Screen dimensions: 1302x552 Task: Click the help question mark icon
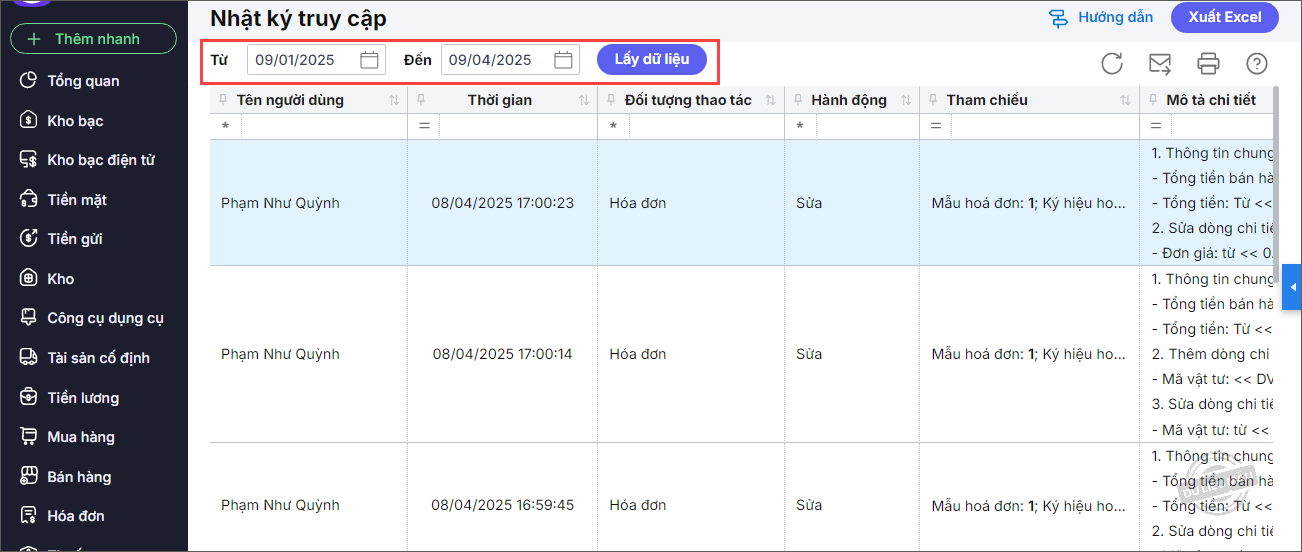point(1257,64)
